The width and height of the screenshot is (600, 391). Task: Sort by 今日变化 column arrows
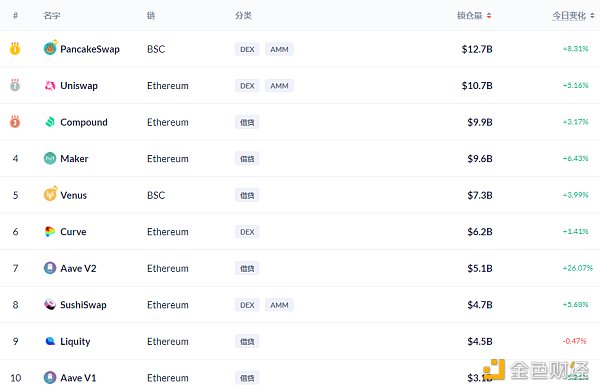pos(592,16)
